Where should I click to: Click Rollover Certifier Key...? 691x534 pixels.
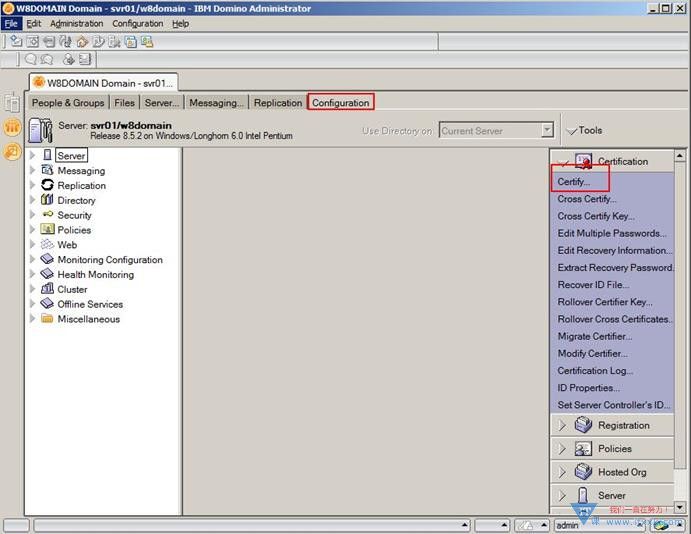click(x=605, y=302)
